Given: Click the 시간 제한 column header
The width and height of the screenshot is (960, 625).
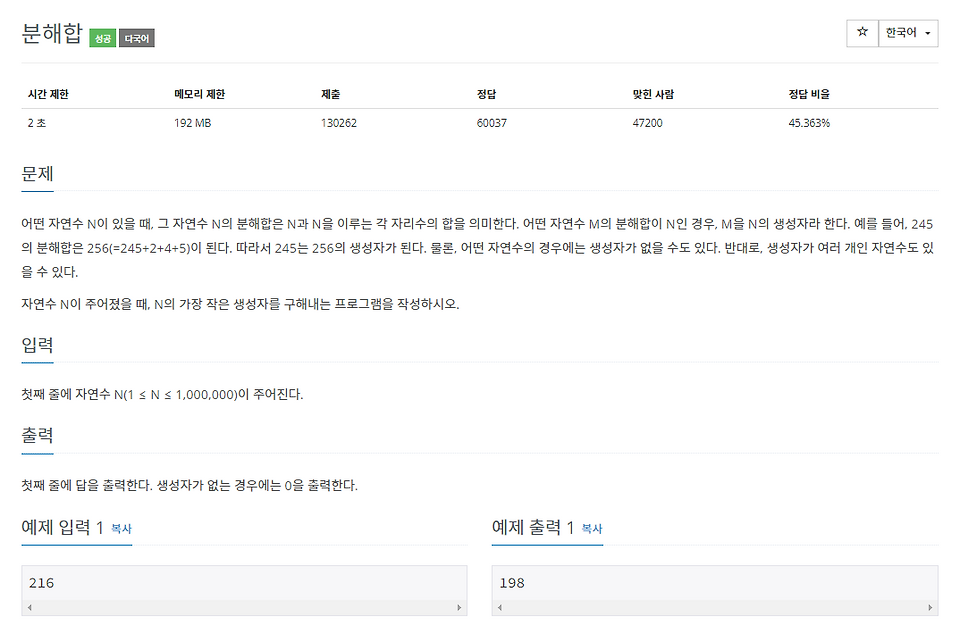Looking at the screenshot, I should tap(48, 94).
